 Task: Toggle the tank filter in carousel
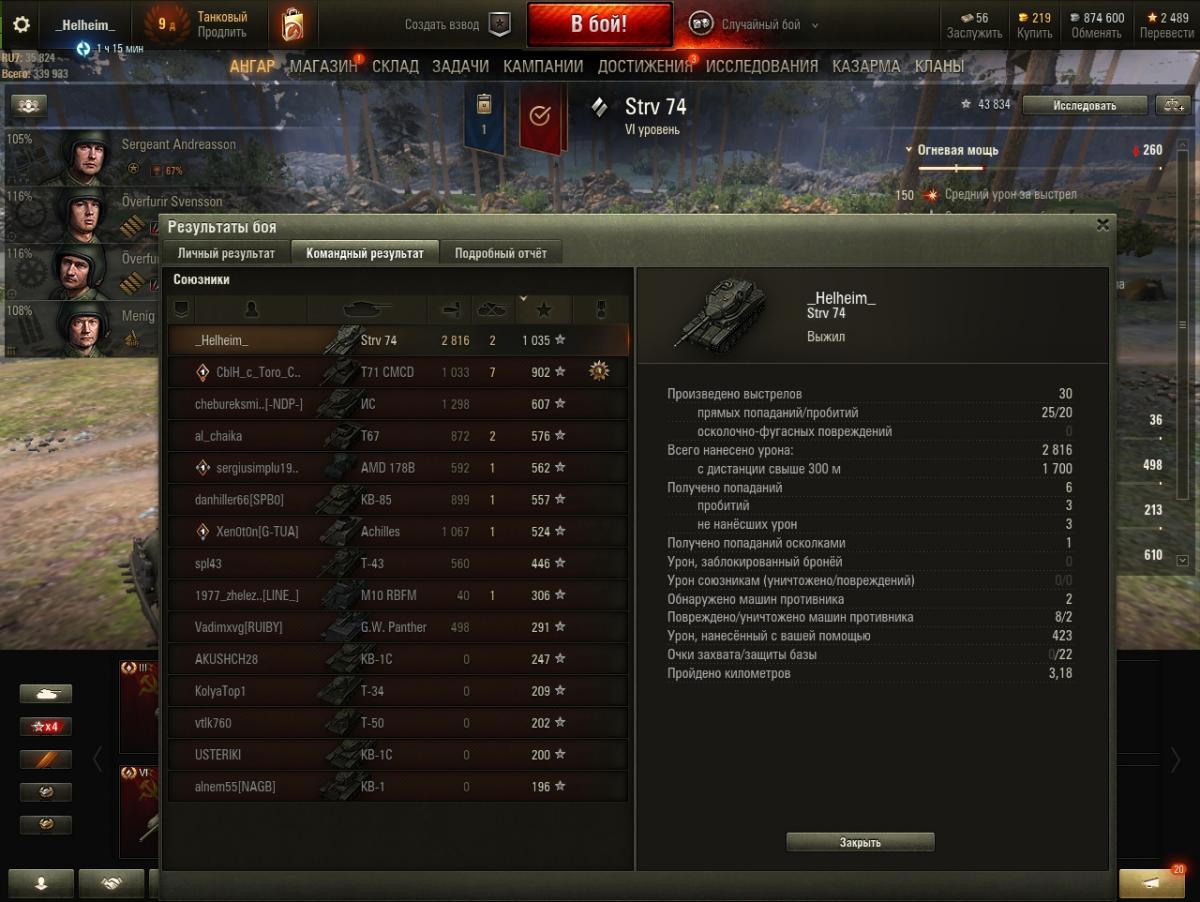[45, 693]
